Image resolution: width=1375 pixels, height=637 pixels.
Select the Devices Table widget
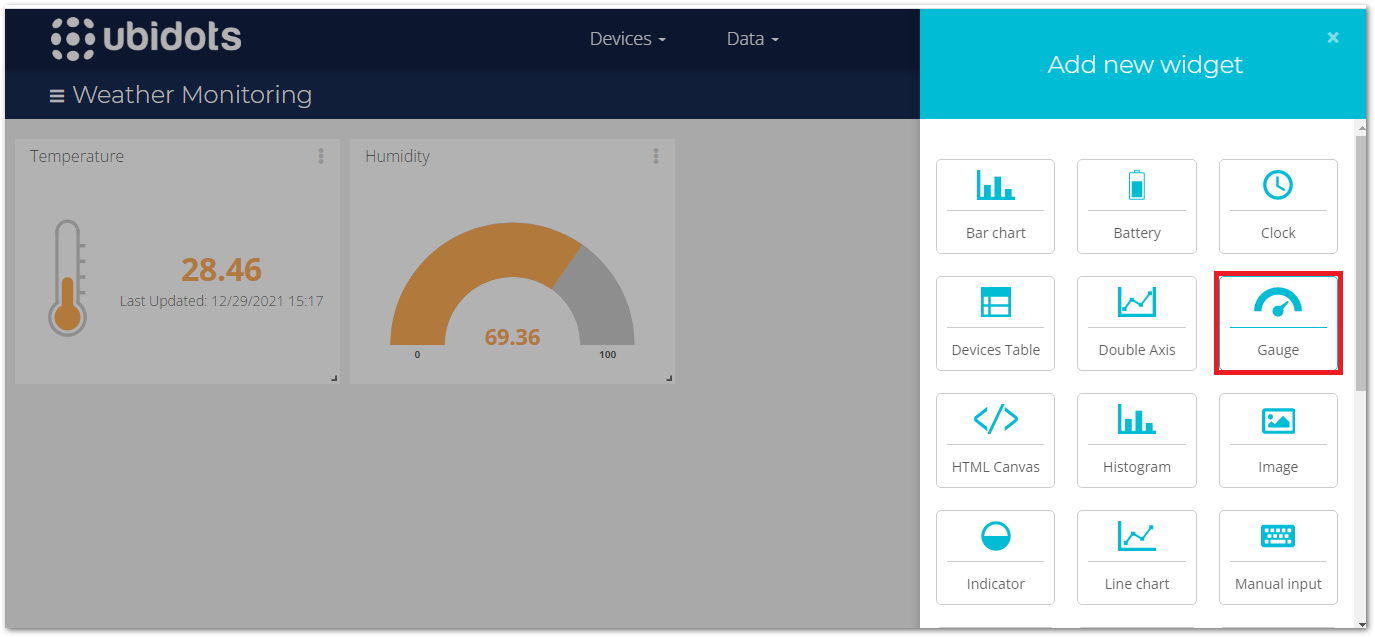click(995, 323)
